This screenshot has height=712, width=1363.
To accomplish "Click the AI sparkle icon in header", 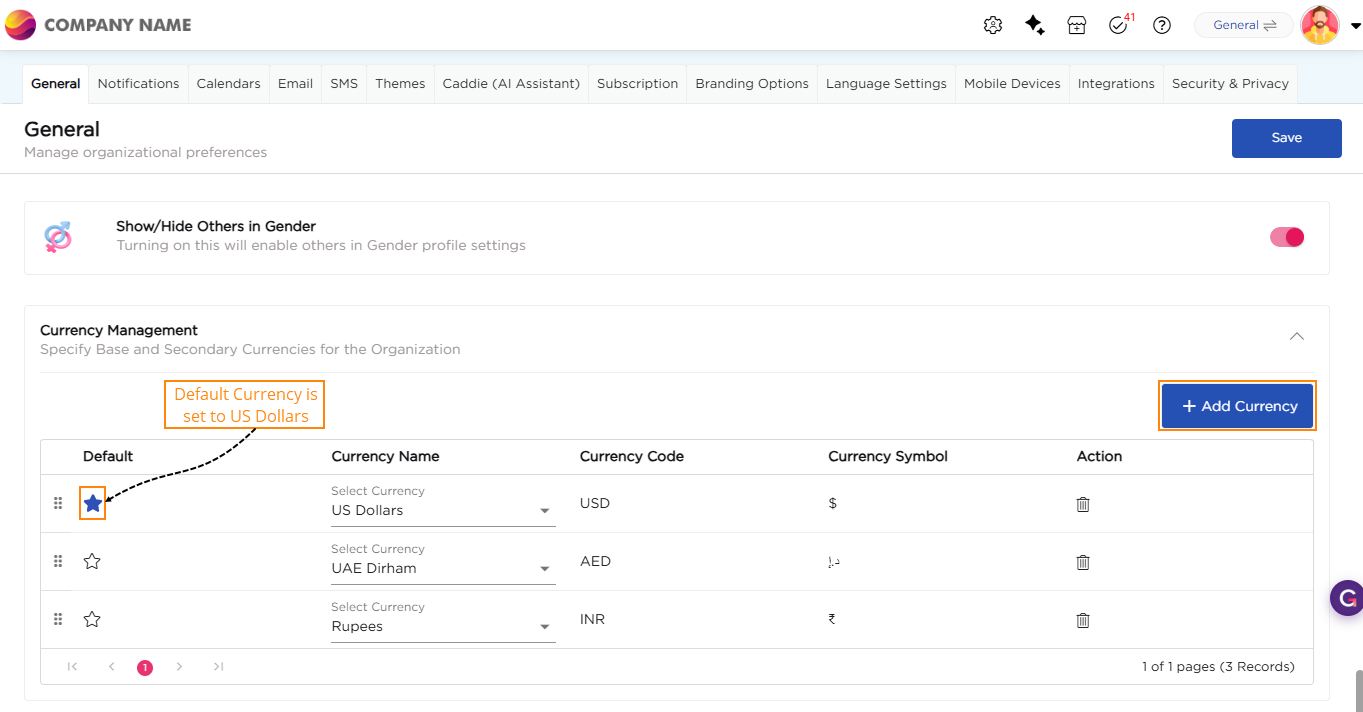I will [1035, 26].
